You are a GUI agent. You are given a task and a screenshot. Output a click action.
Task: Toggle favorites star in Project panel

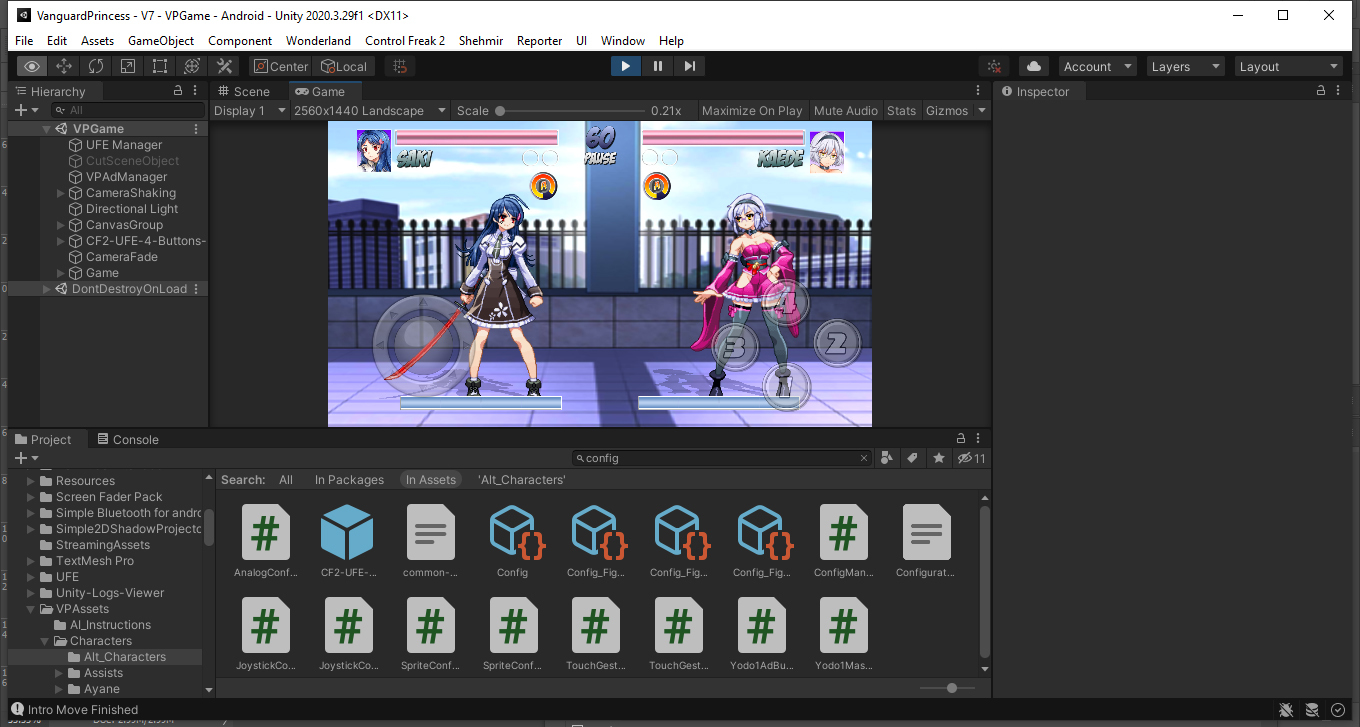[938, 458]
